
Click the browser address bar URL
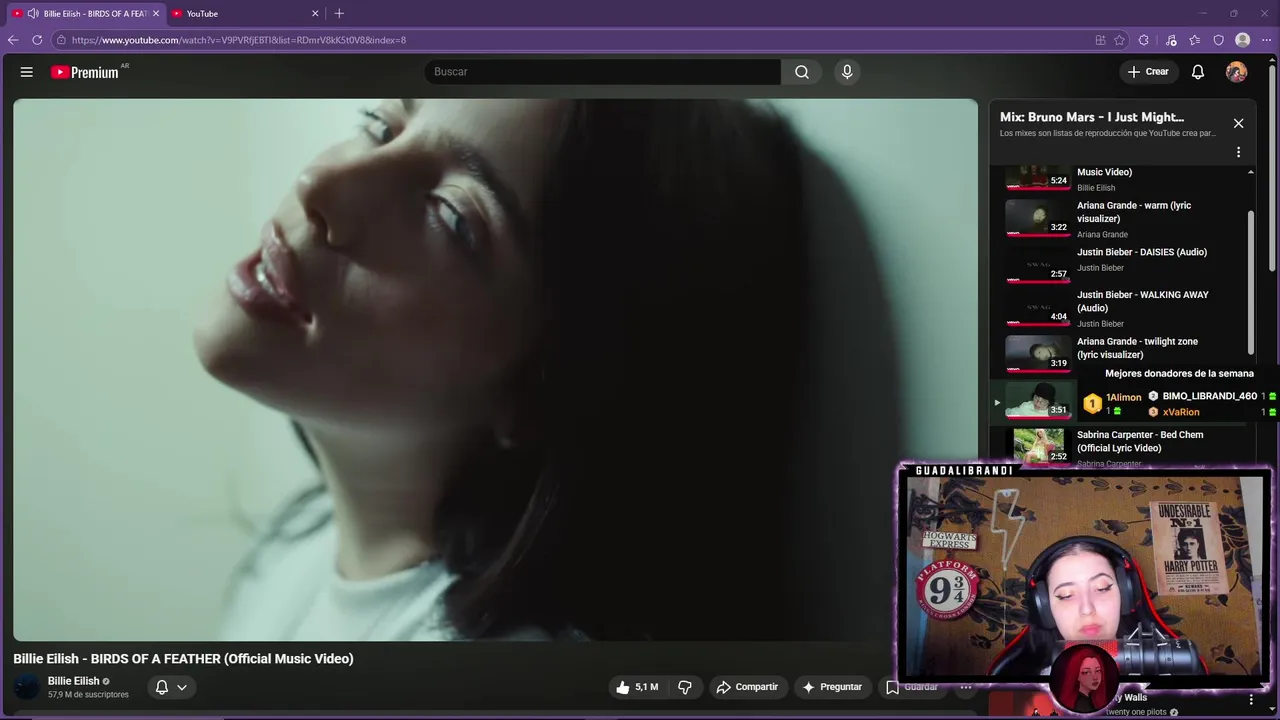[239, 40]
